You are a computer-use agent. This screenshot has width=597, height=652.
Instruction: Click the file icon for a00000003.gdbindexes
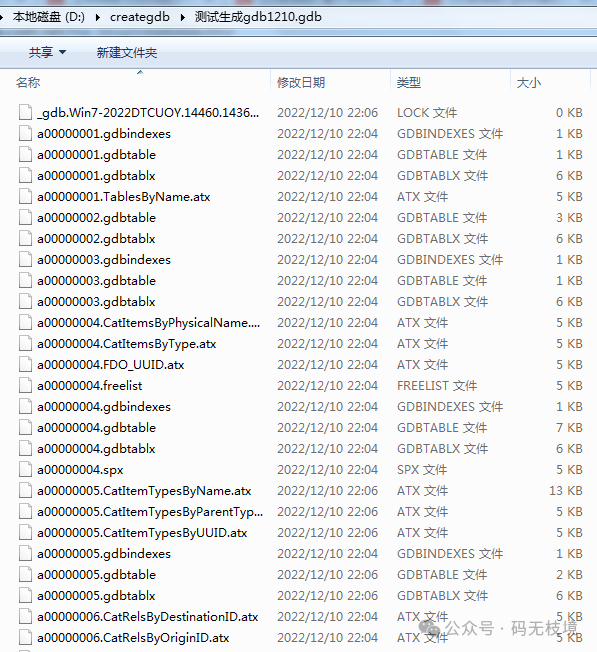[25, 259]
